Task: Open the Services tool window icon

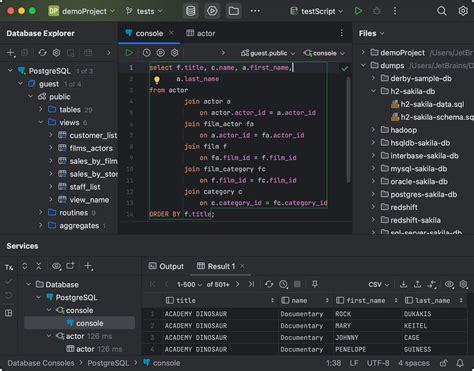Action: (x=212, y=11)
